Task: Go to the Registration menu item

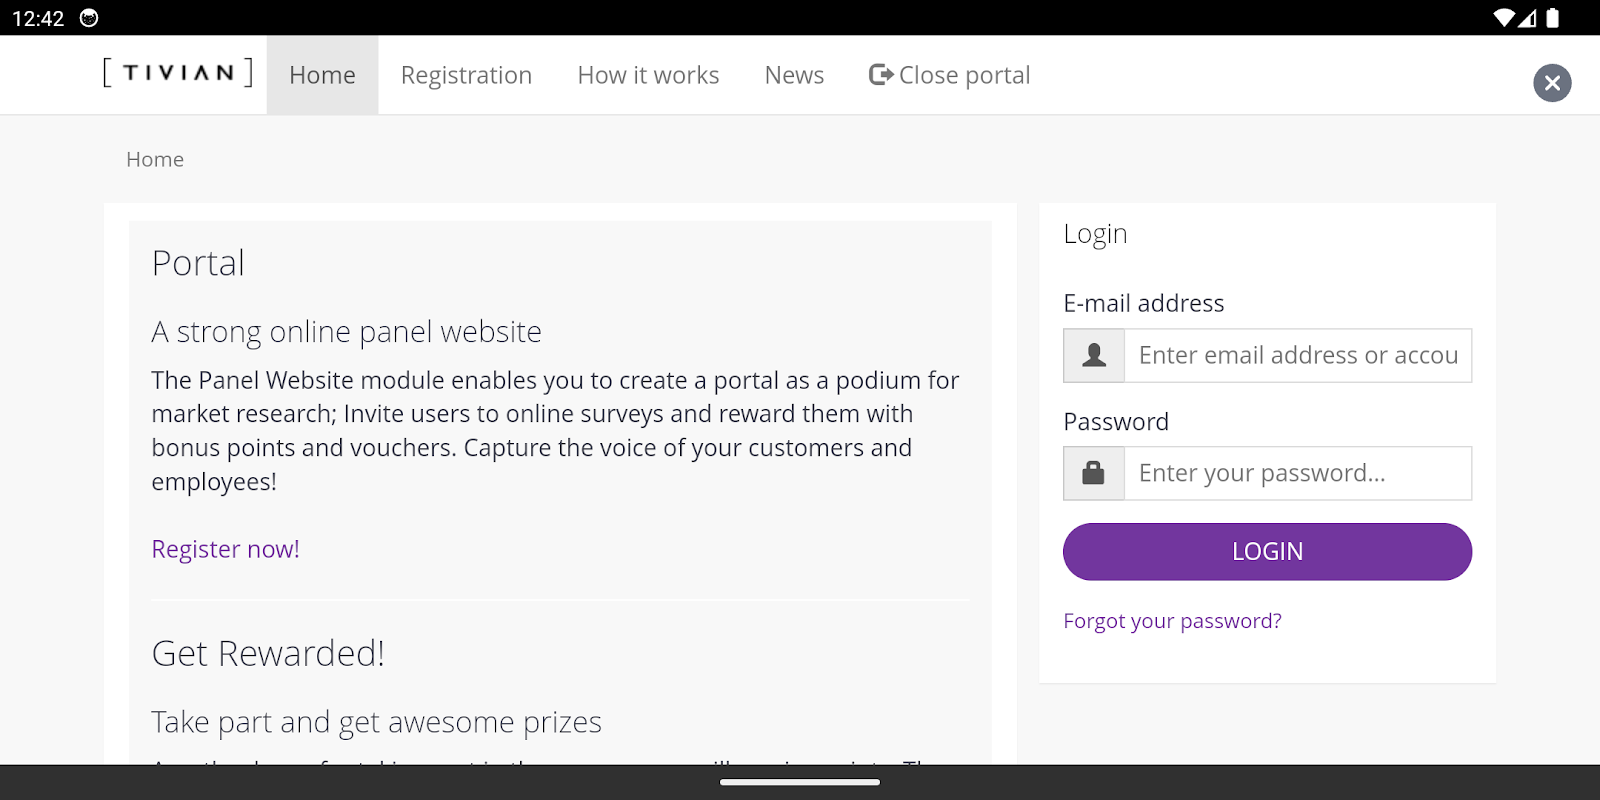Action: [466, 76]
